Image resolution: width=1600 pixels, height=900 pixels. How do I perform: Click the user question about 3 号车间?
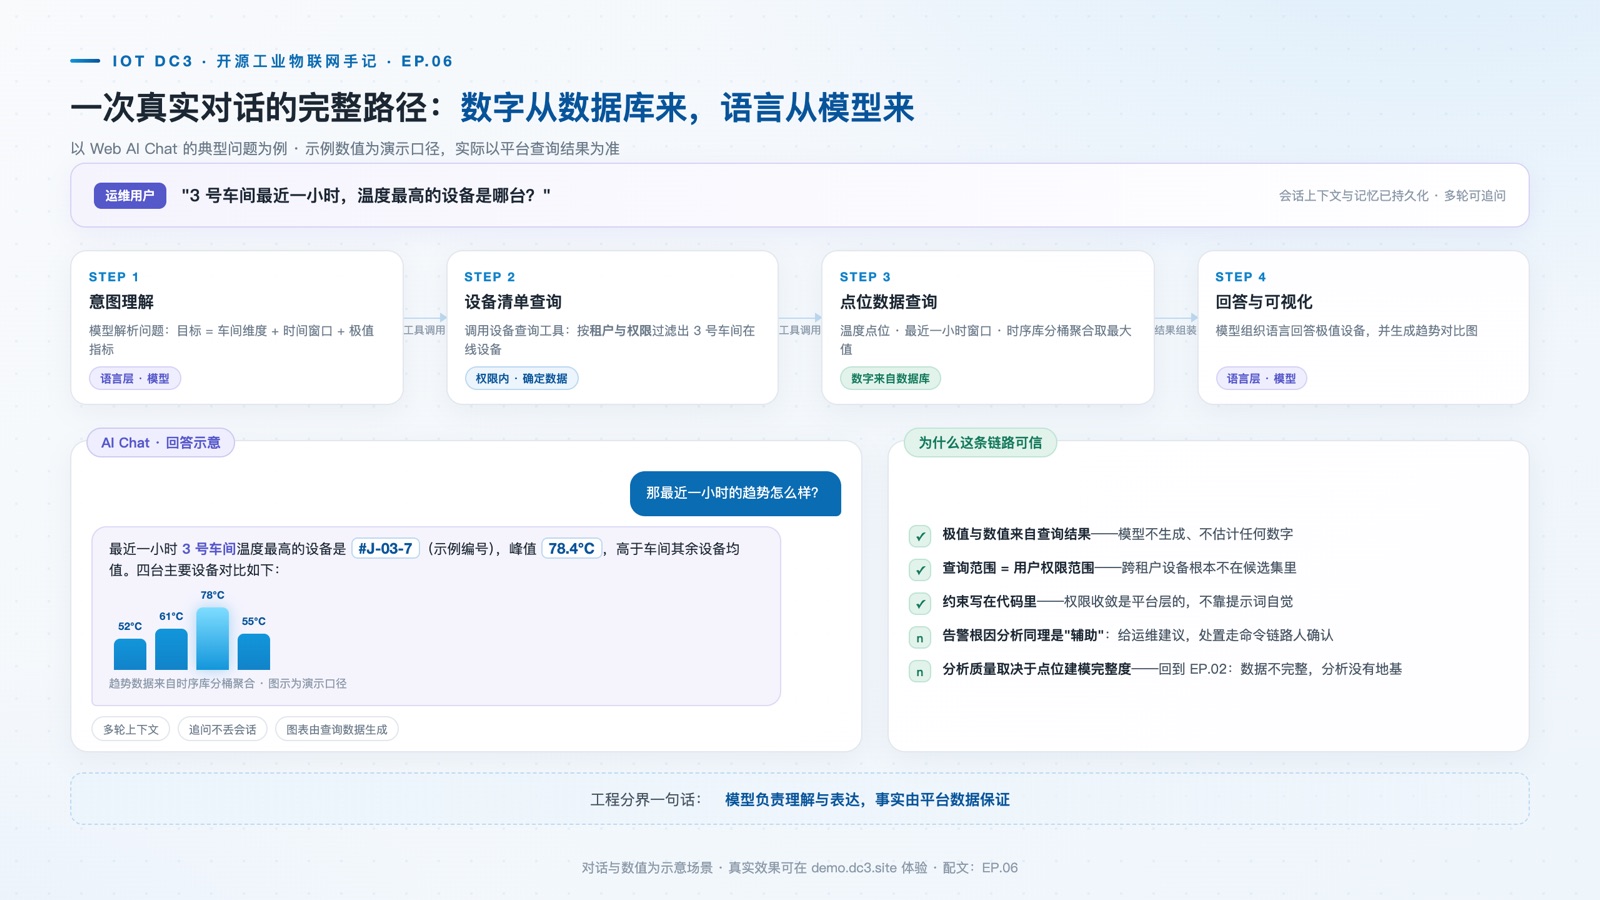[366, 195]
